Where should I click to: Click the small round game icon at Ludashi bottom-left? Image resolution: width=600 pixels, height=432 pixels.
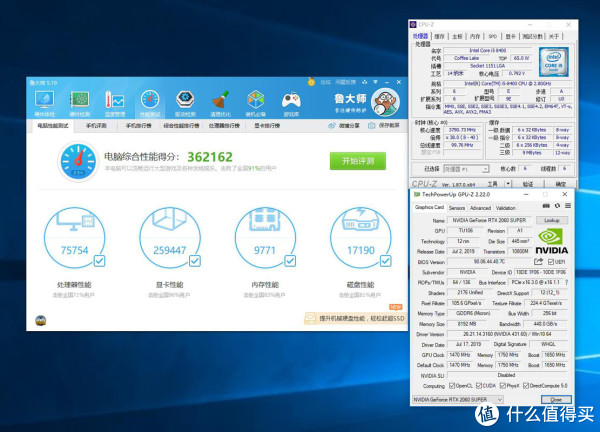(41, 320)
